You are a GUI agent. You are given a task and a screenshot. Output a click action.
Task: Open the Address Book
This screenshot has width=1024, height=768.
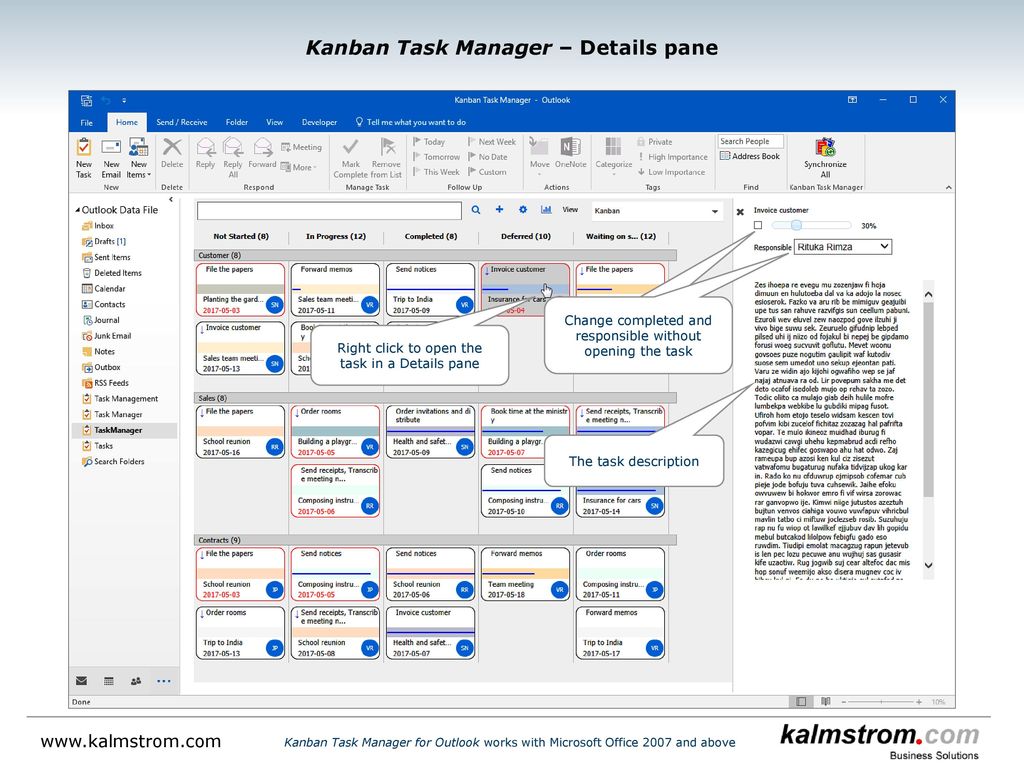[x=750, y=156]
